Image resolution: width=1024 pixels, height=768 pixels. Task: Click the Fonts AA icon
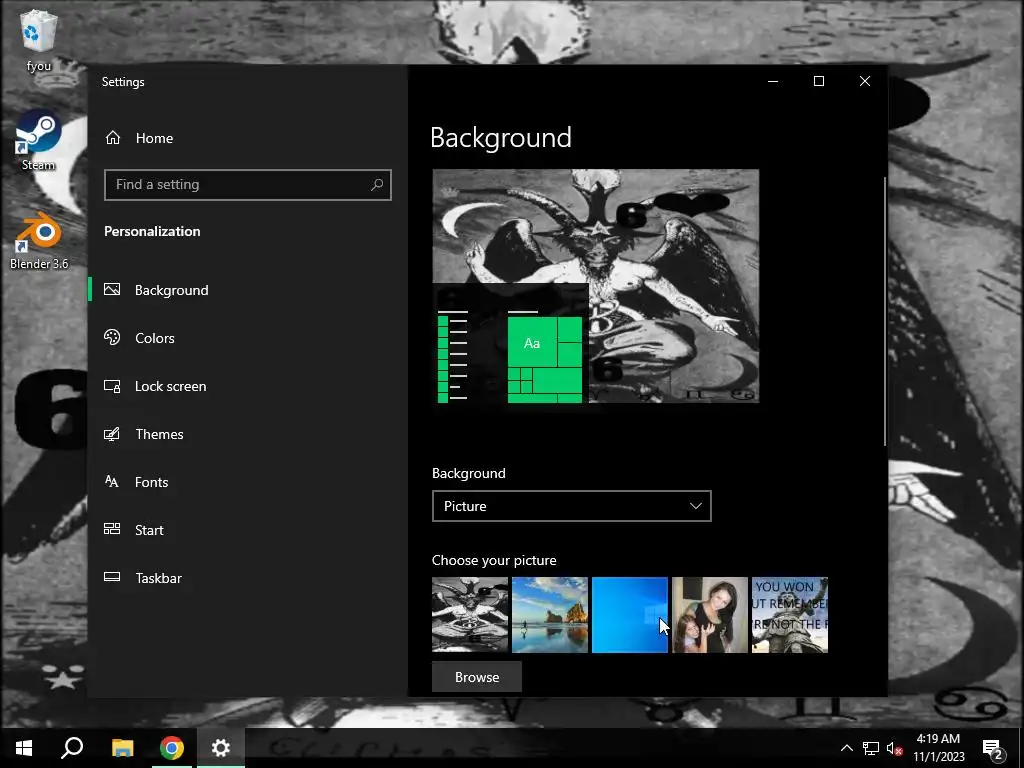(x=112, y=482)
